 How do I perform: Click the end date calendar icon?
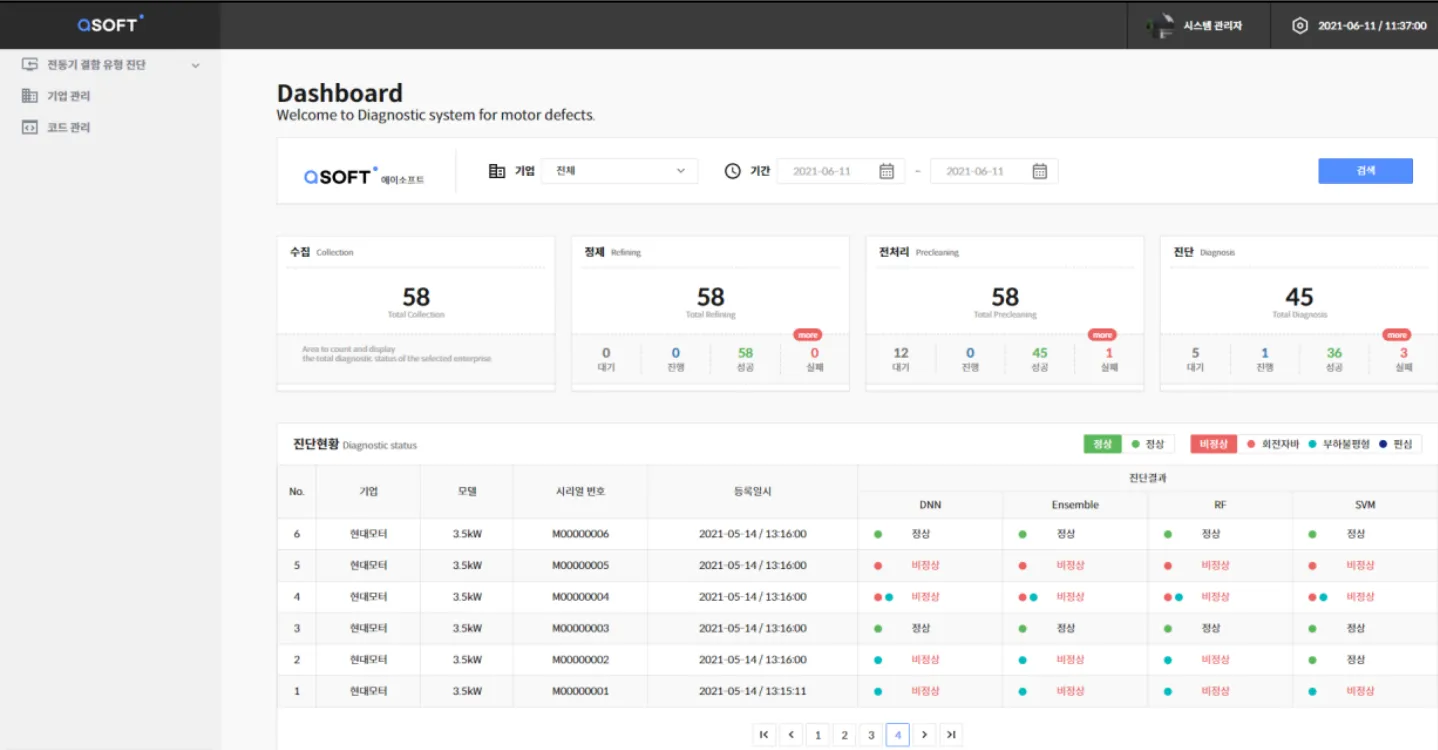coord(1039,171)
